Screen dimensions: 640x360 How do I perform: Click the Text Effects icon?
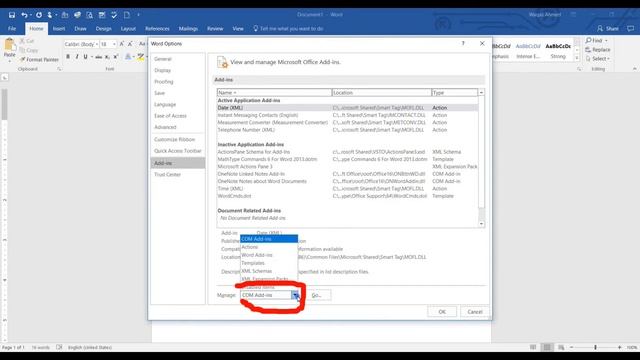128,57
